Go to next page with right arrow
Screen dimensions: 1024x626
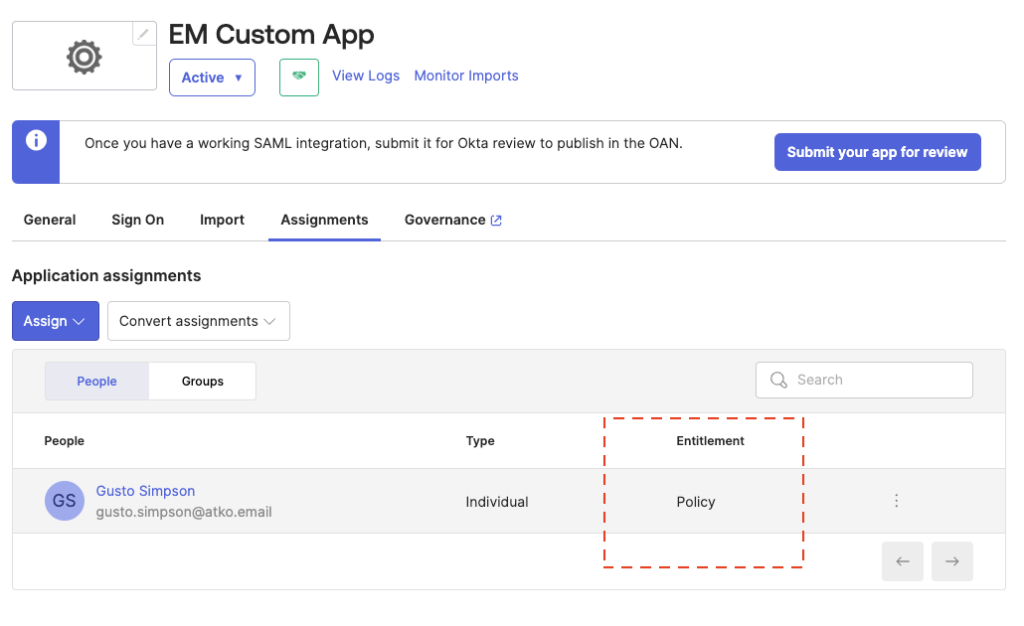coord(952,562)
